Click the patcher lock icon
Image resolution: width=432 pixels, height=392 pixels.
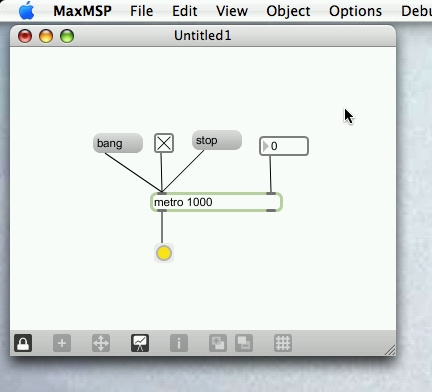(23, 343)
